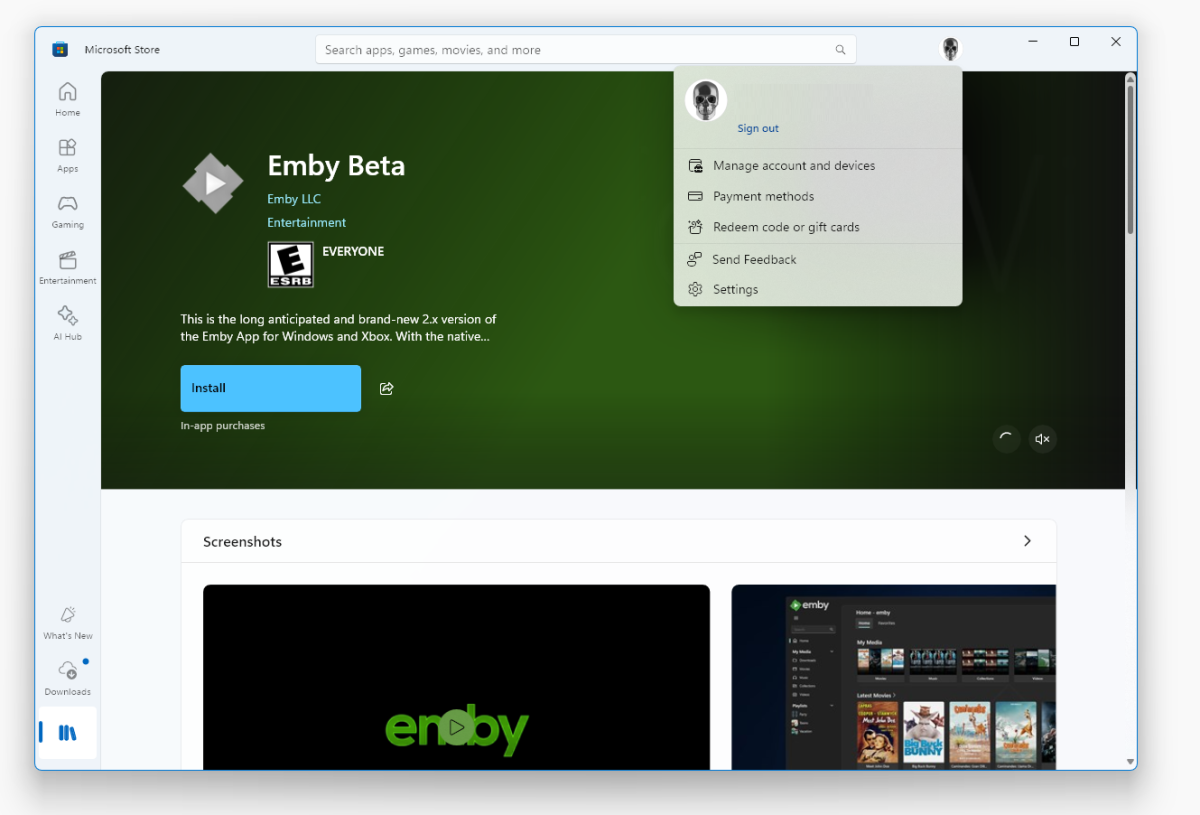Open the Library icon in sidebar
This screenshot has width=1200, height=815.
(x=67, y=733)
